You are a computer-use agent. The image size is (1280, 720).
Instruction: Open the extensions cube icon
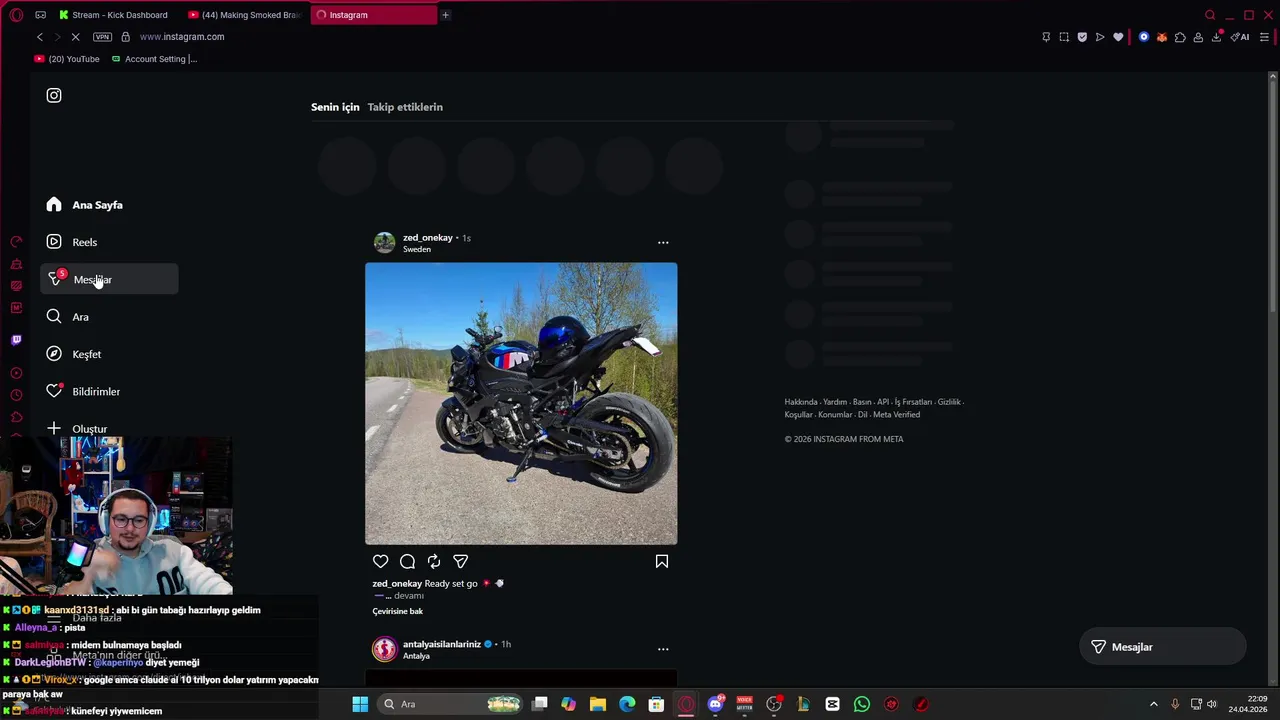pyautogui.click(x=1180, y=37)
